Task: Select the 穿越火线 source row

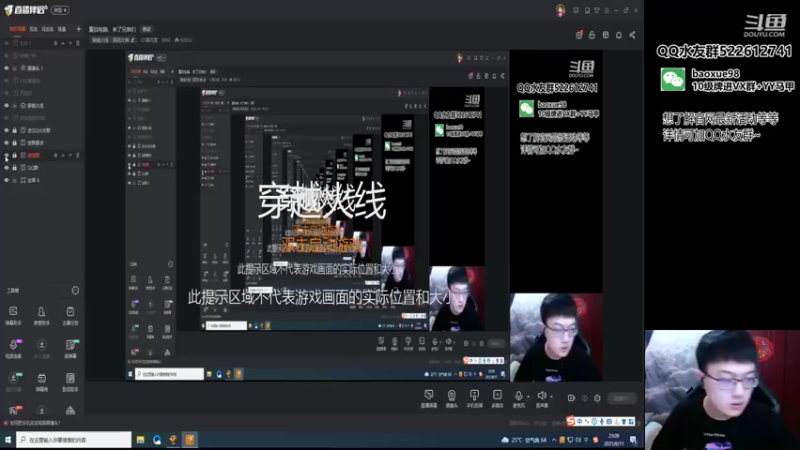Action: 42,106
